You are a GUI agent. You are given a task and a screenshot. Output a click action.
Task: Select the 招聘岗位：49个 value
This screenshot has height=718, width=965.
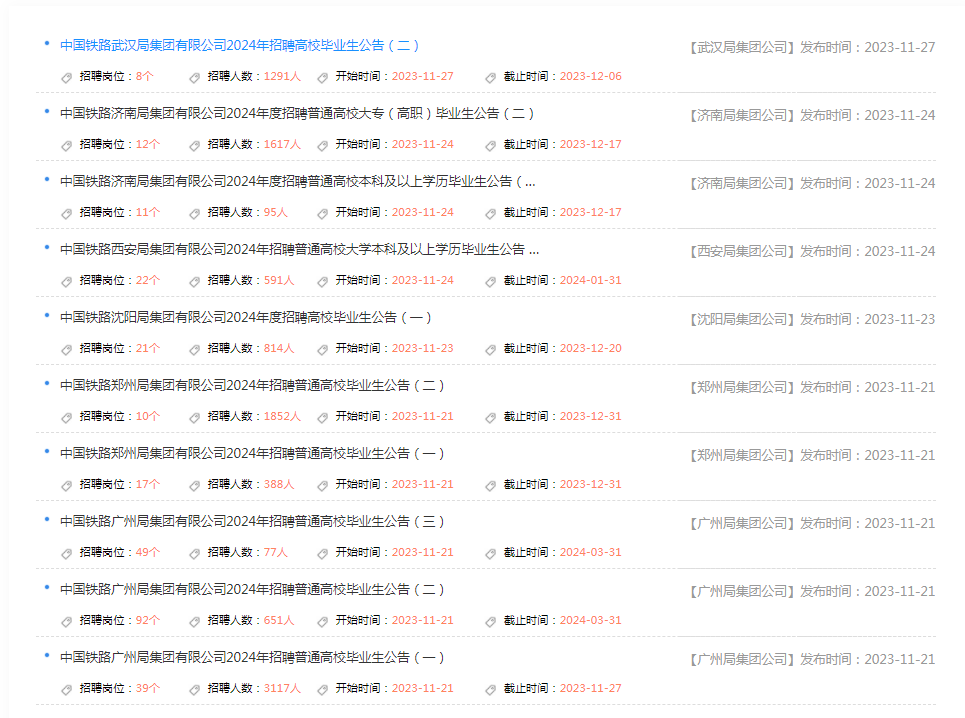coord(148,552)
